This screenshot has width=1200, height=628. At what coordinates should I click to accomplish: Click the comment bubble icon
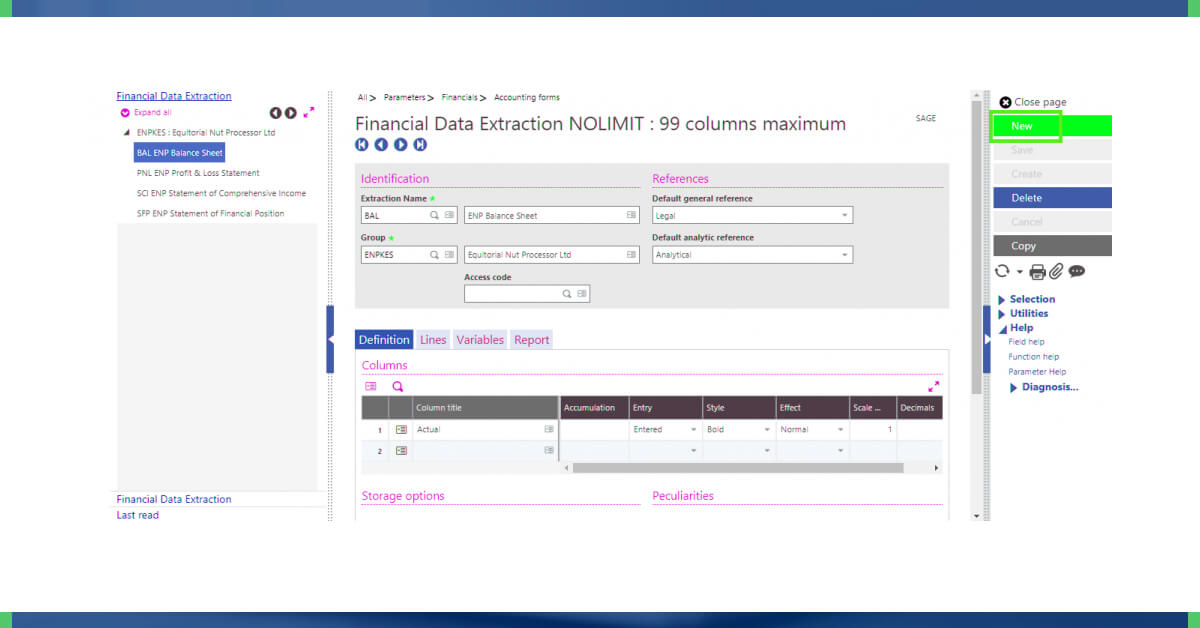[1077, 271]
